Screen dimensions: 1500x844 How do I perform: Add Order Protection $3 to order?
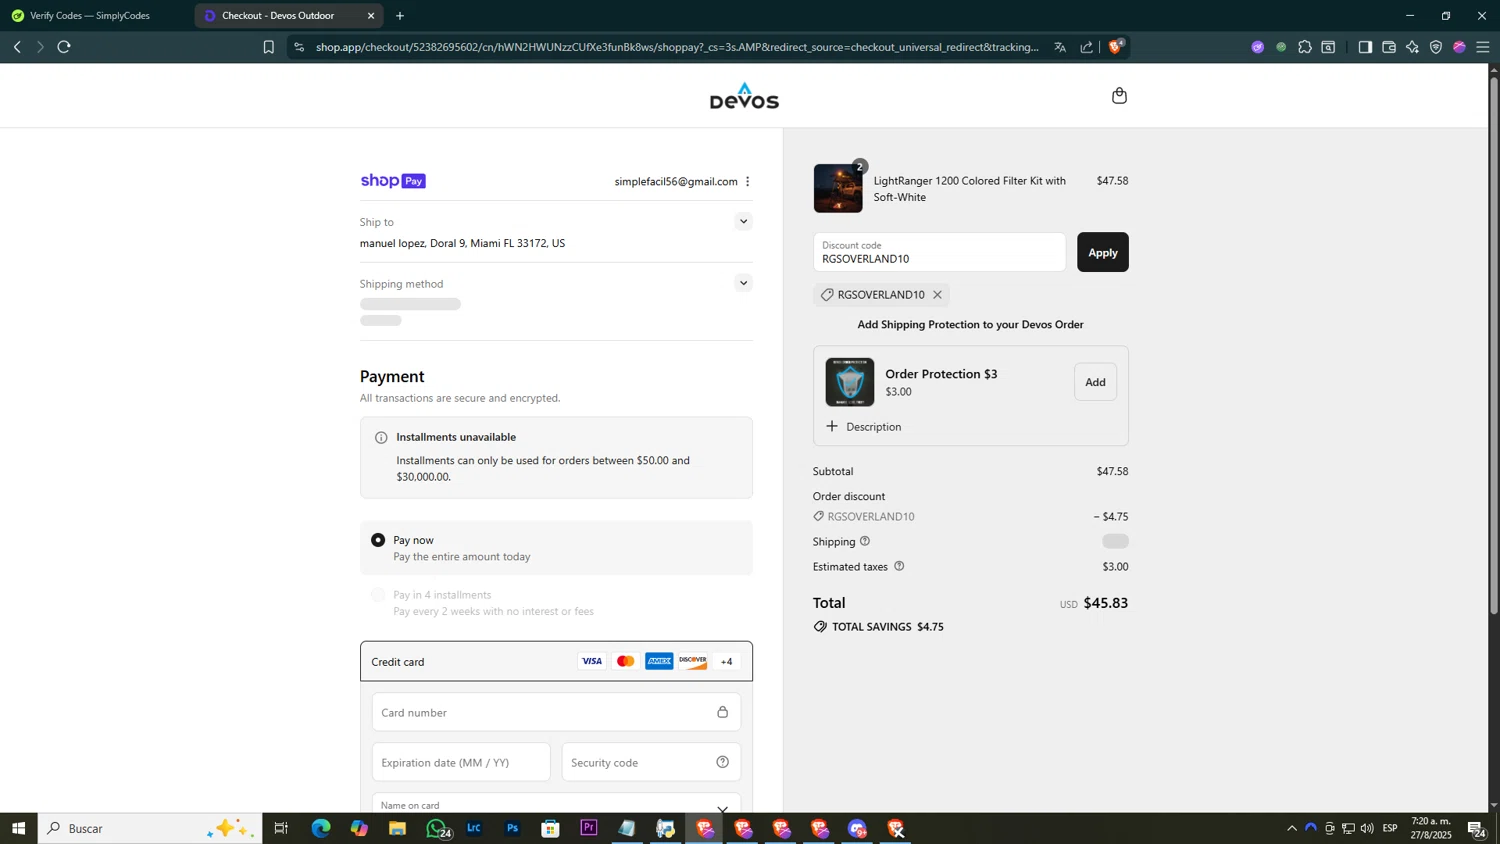tap(1095, 382)
